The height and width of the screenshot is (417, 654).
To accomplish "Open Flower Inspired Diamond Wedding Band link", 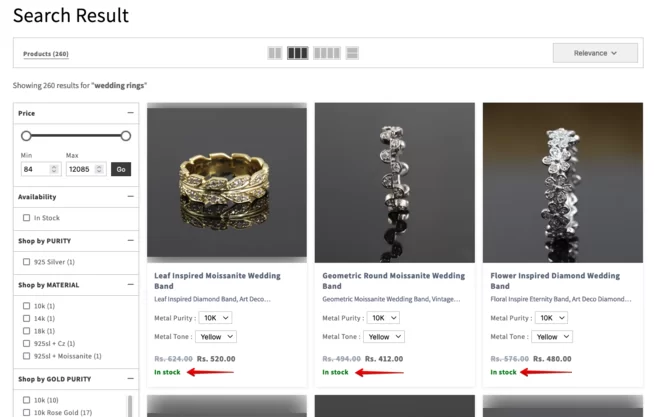I will point(555,281).
